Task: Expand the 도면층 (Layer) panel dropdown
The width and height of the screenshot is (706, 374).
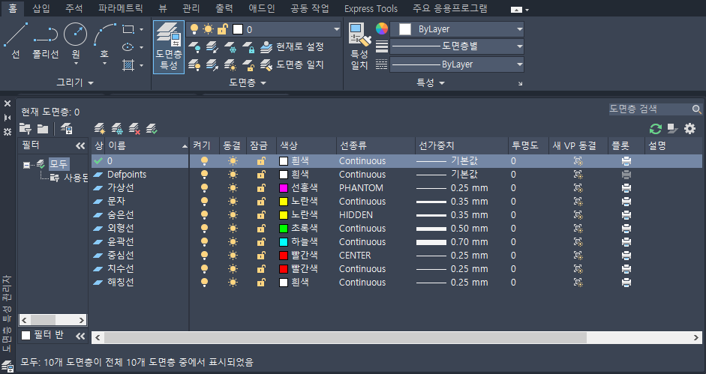Action: click(247, 83)
